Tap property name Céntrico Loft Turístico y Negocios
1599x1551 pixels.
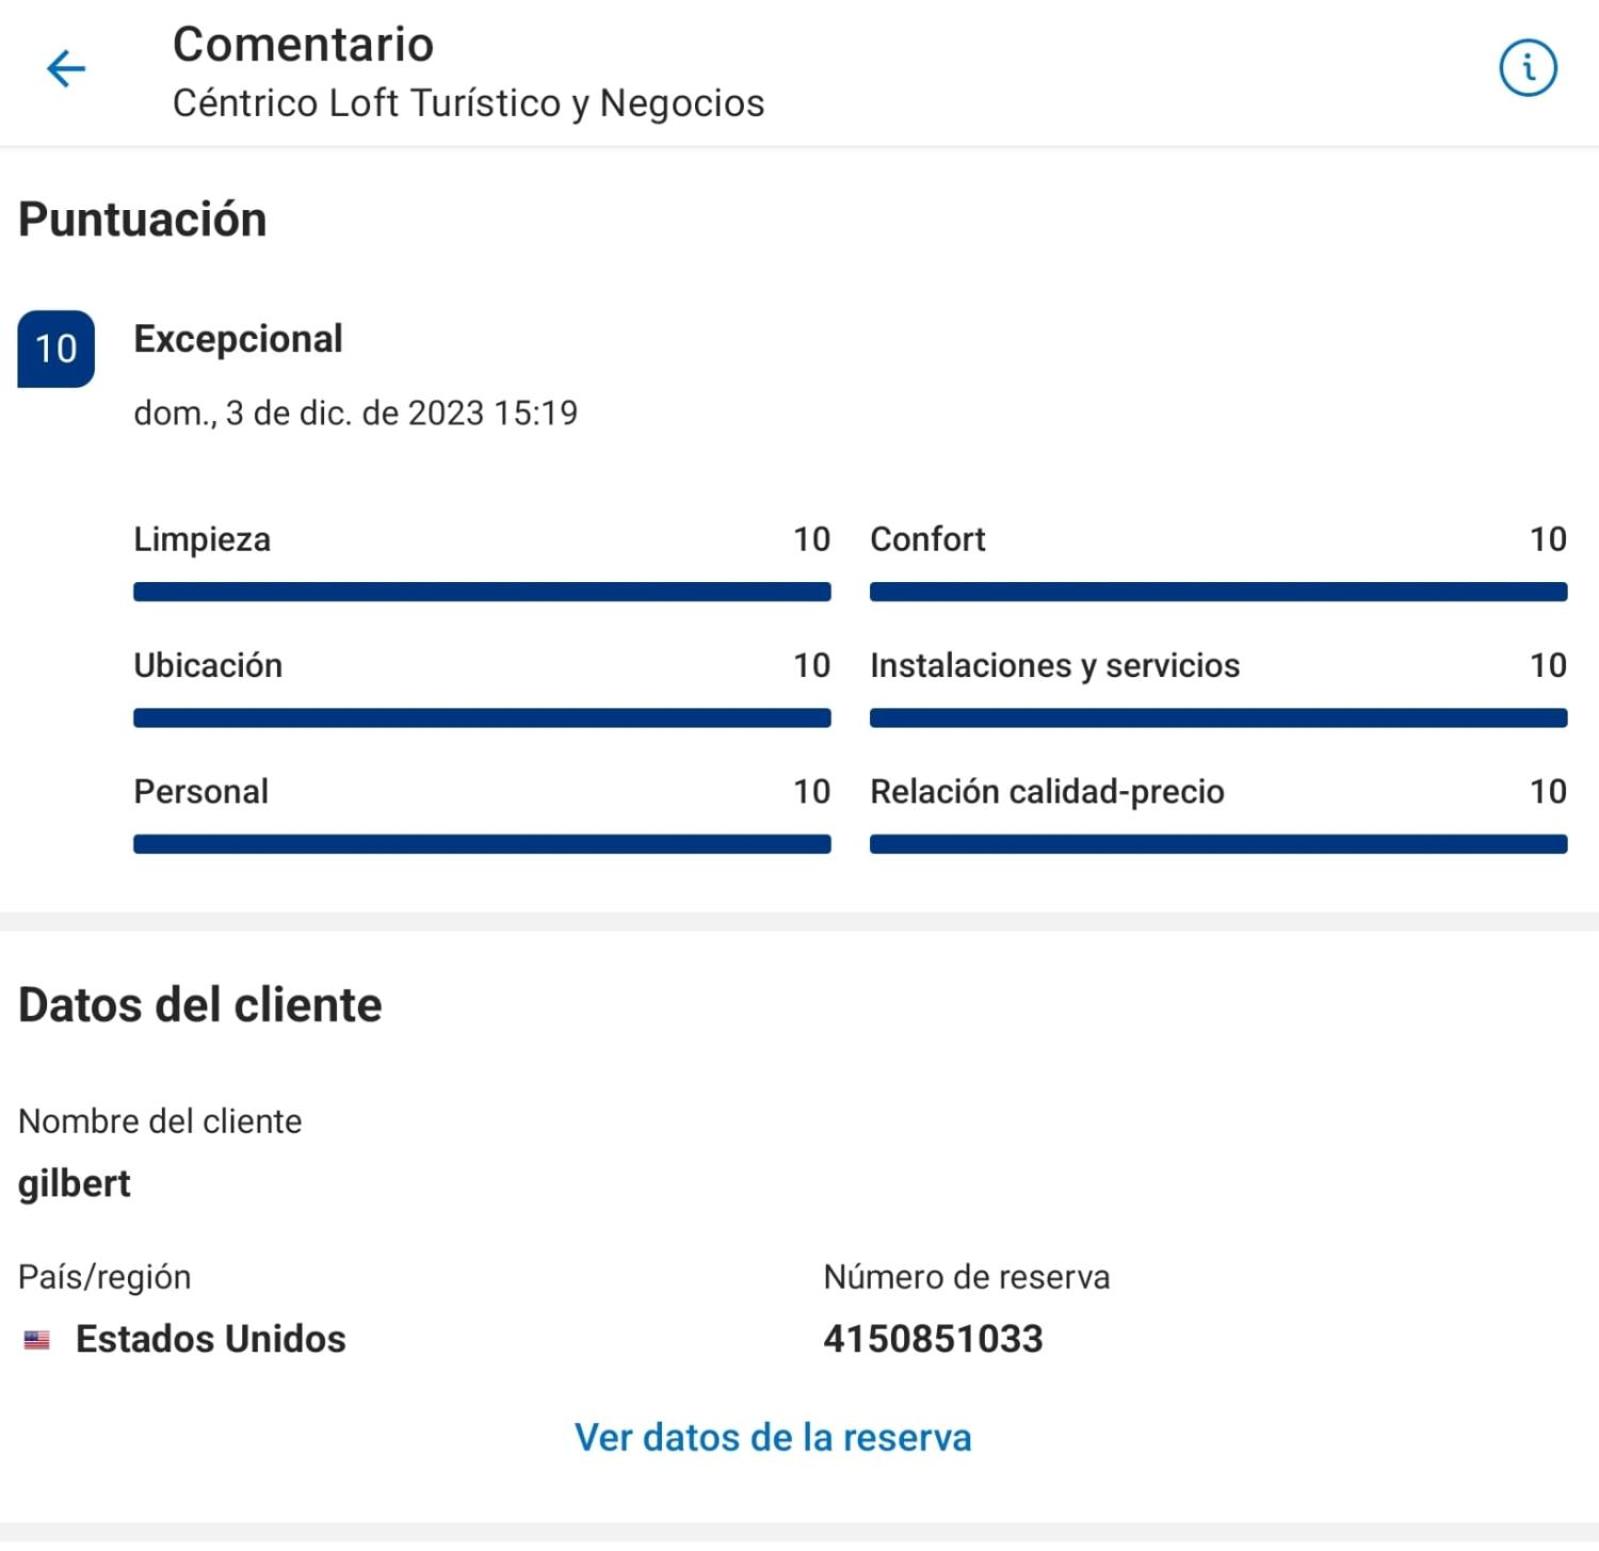468,103
